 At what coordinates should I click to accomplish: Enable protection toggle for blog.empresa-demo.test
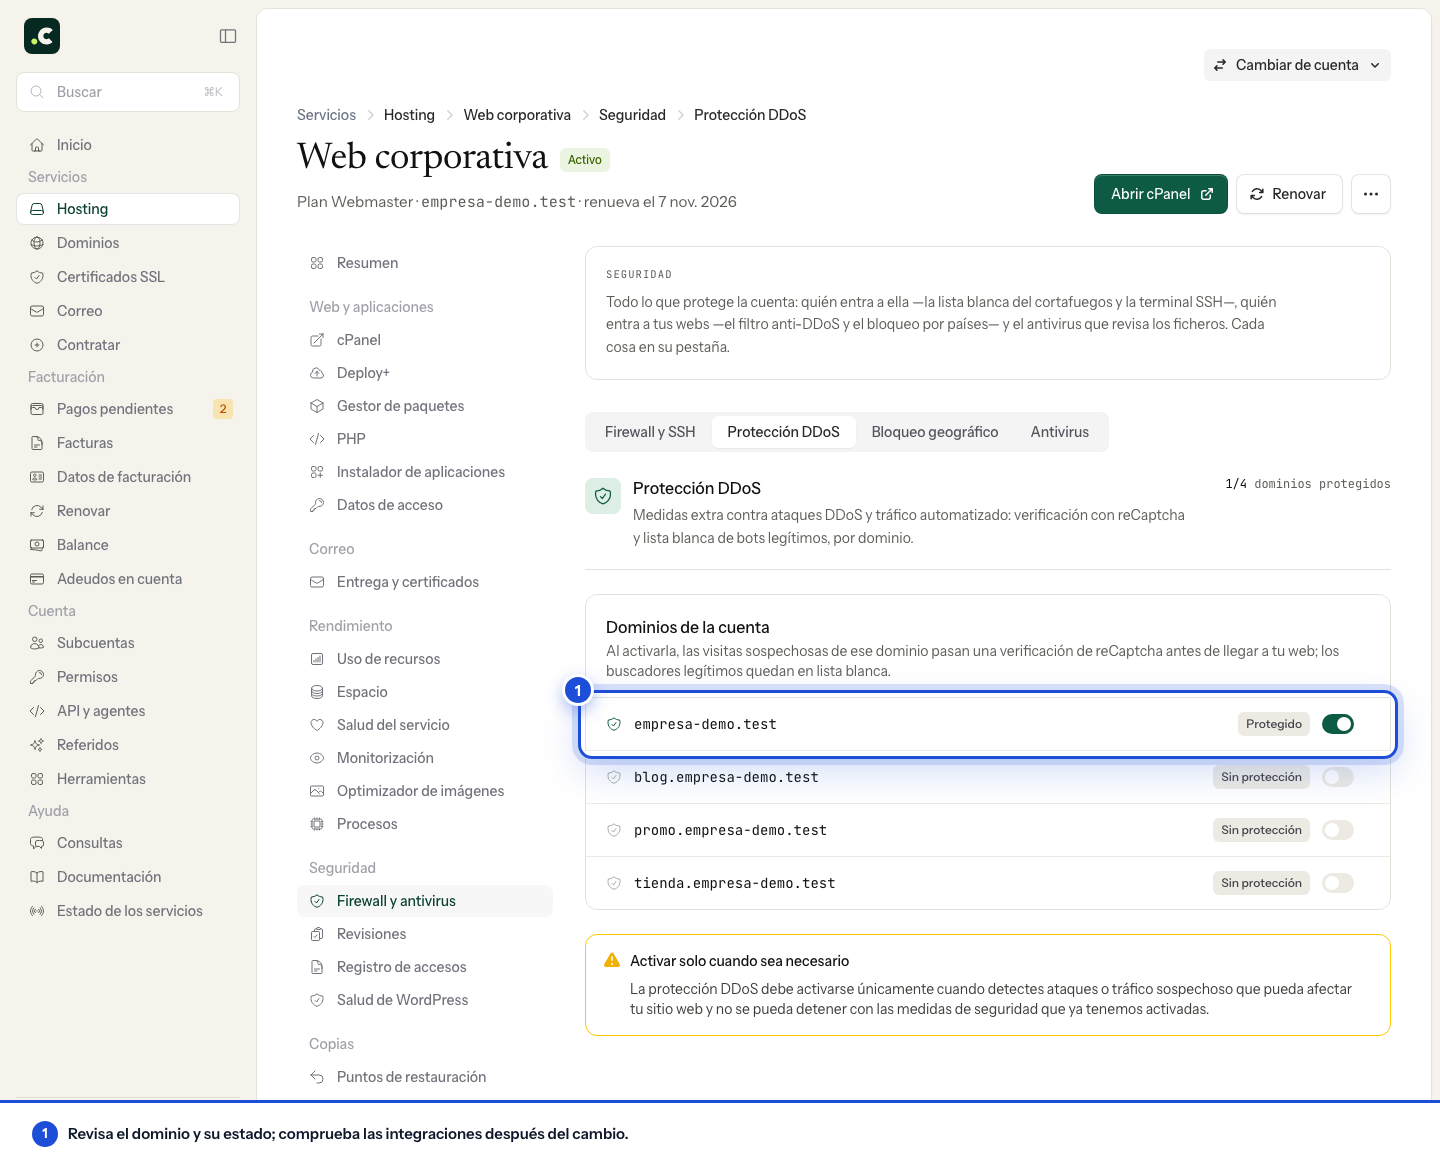(1338, 777)
